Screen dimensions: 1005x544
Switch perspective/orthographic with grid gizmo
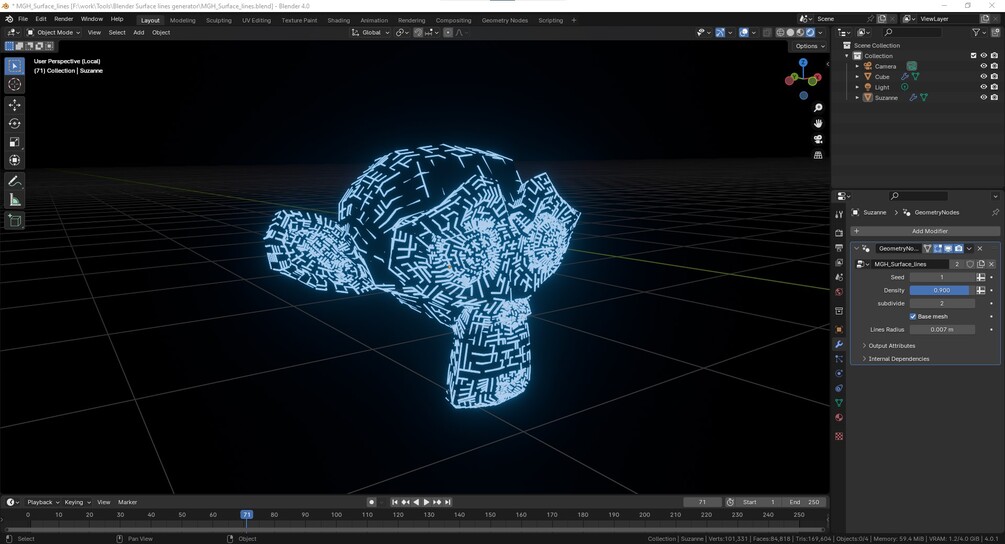(818, 155)
